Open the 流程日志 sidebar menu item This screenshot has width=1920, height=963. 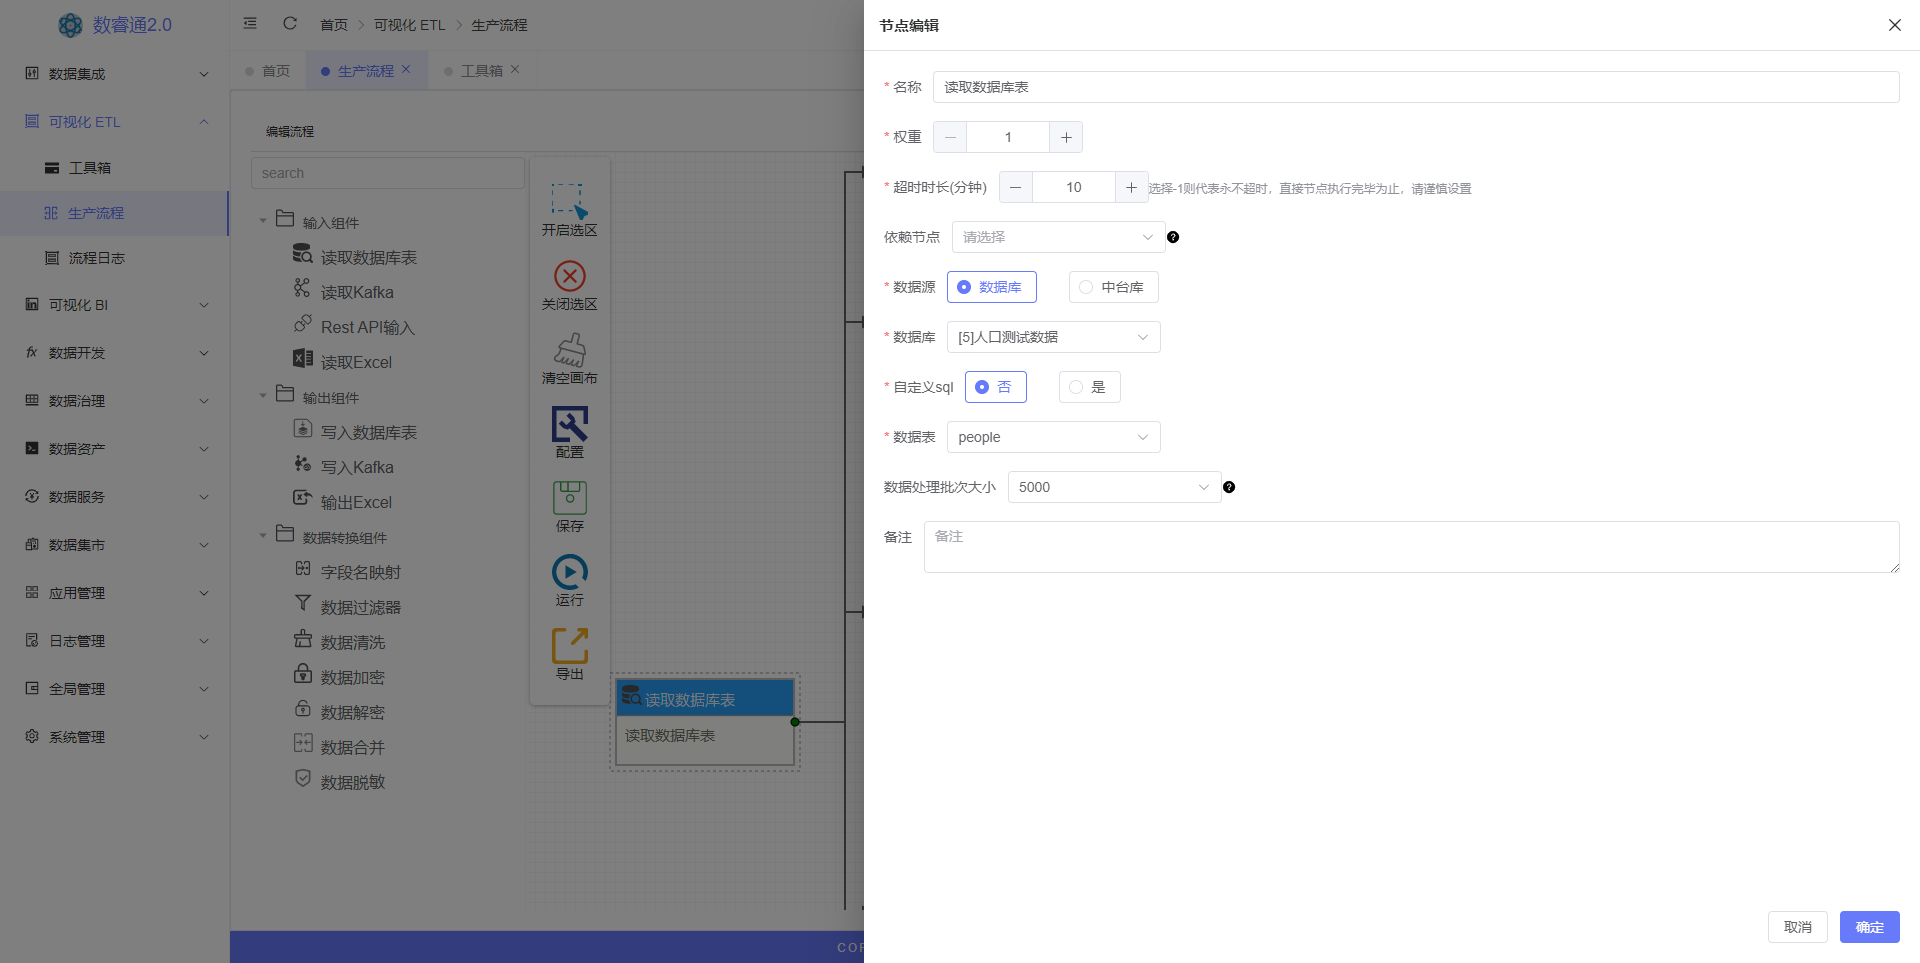click(115, 258)
